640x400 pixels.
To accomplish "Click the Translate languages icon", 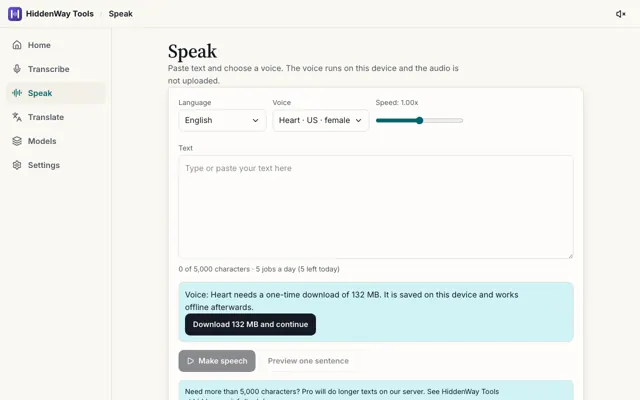I will coord(17,117).
